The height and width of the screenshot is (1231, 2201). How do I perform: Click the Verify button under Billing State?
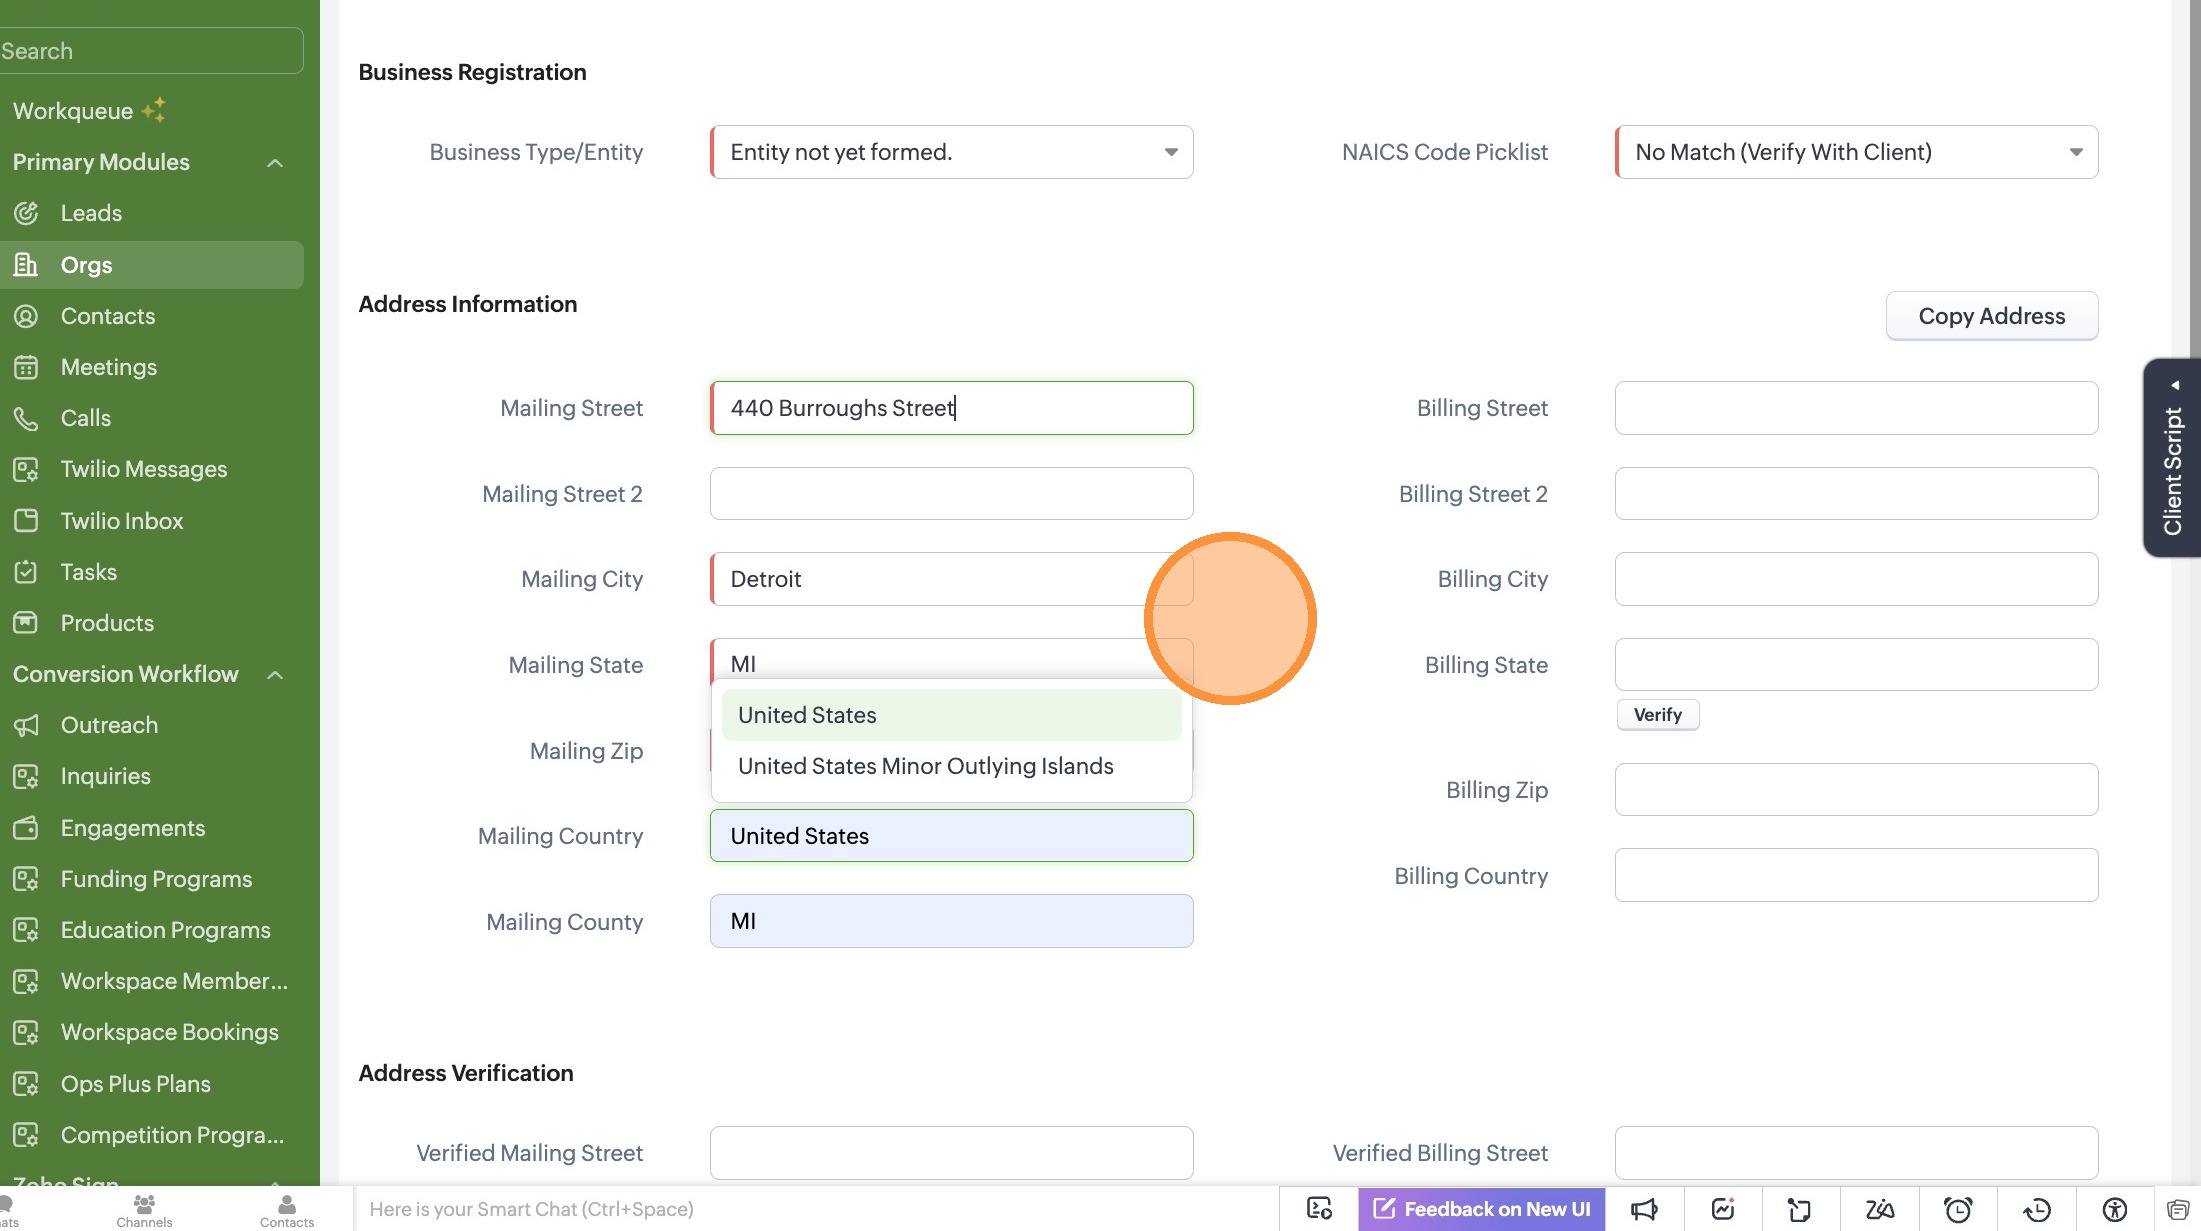[1657, 715]
